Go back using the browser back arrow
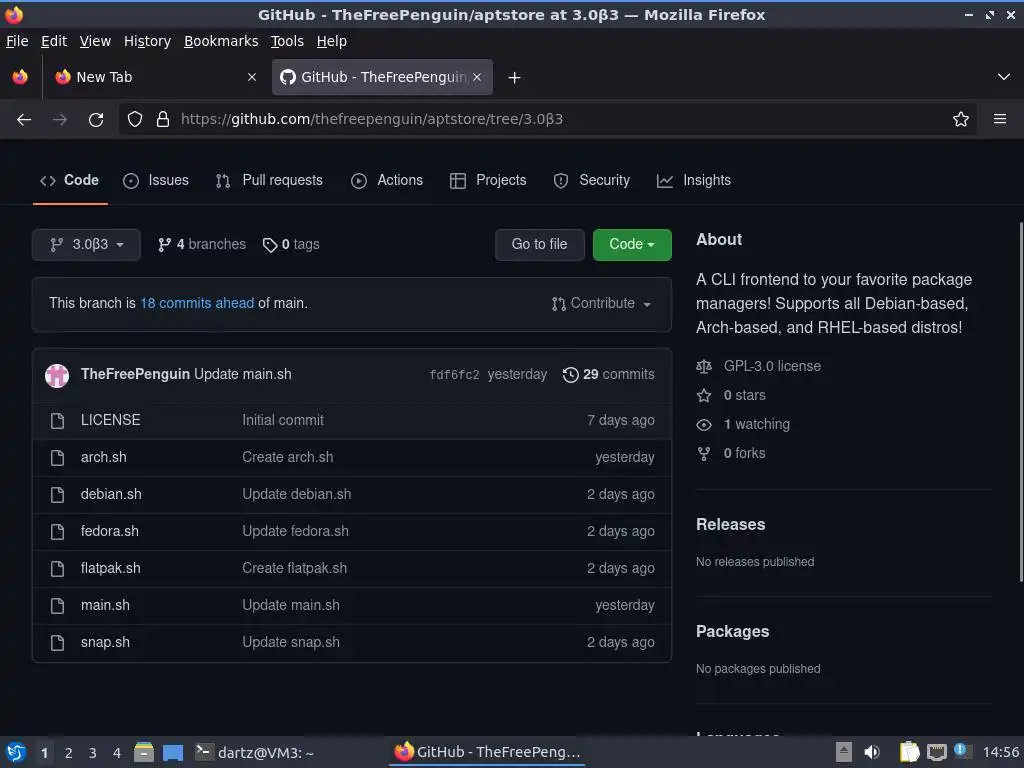 coord(24,120)
